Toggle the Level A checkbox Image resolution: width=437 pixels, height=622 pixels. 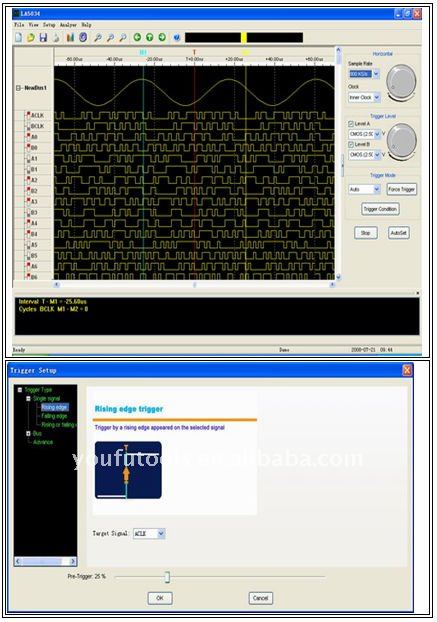click(351, 124)
